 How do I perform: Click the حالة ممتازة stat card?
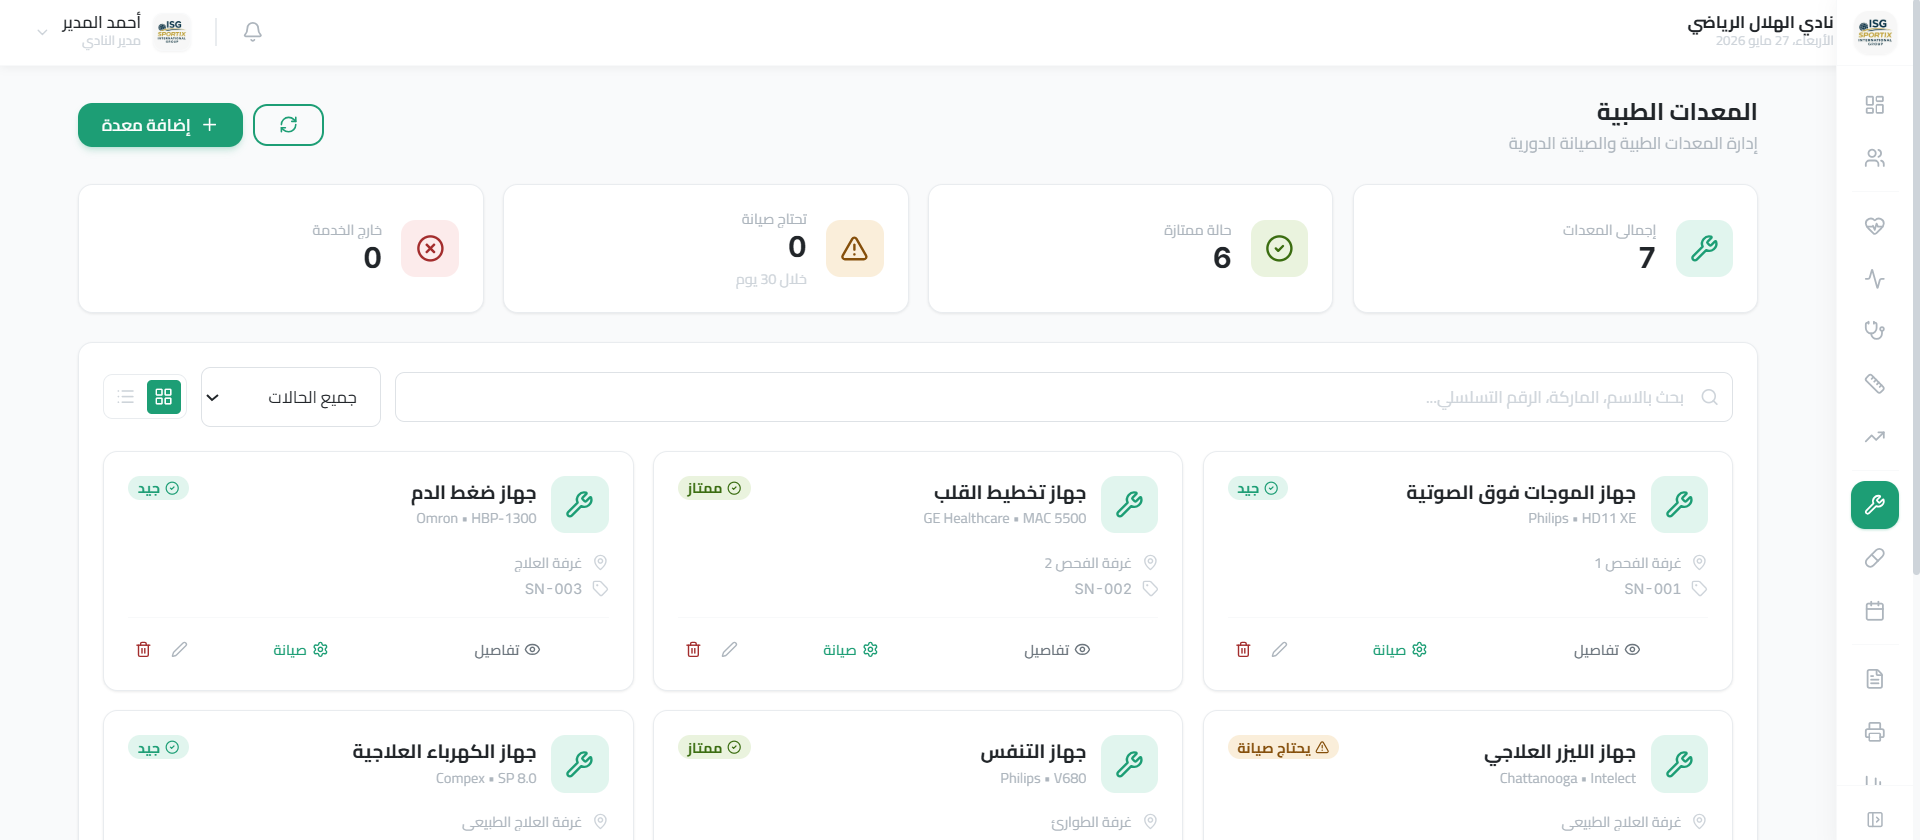(1130, 248)
